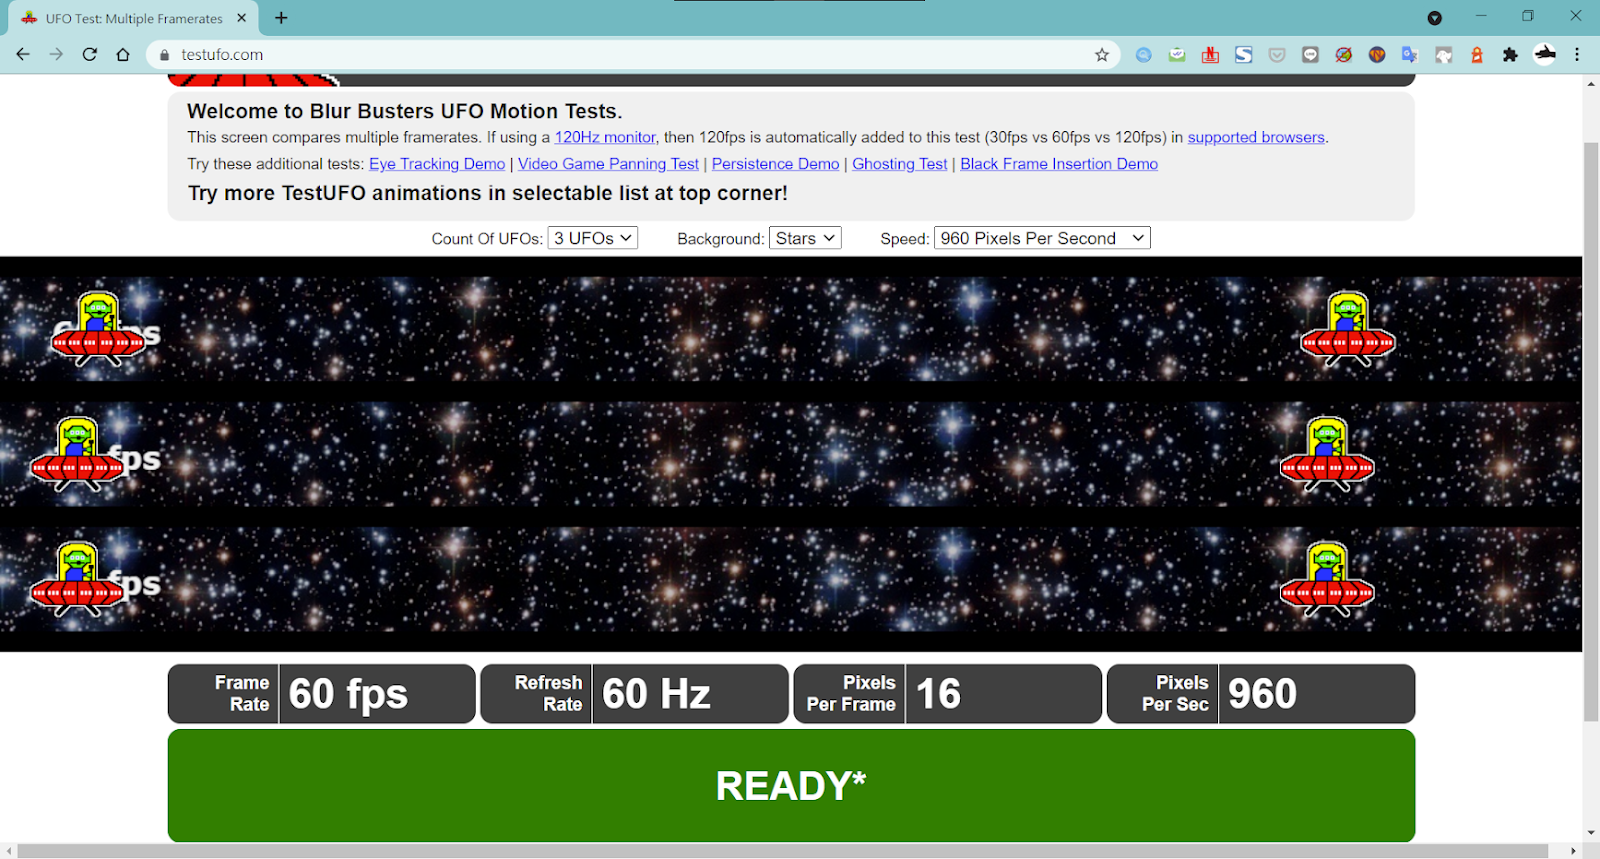Click the vertical page scrollbar thumb

[1591, 432]
